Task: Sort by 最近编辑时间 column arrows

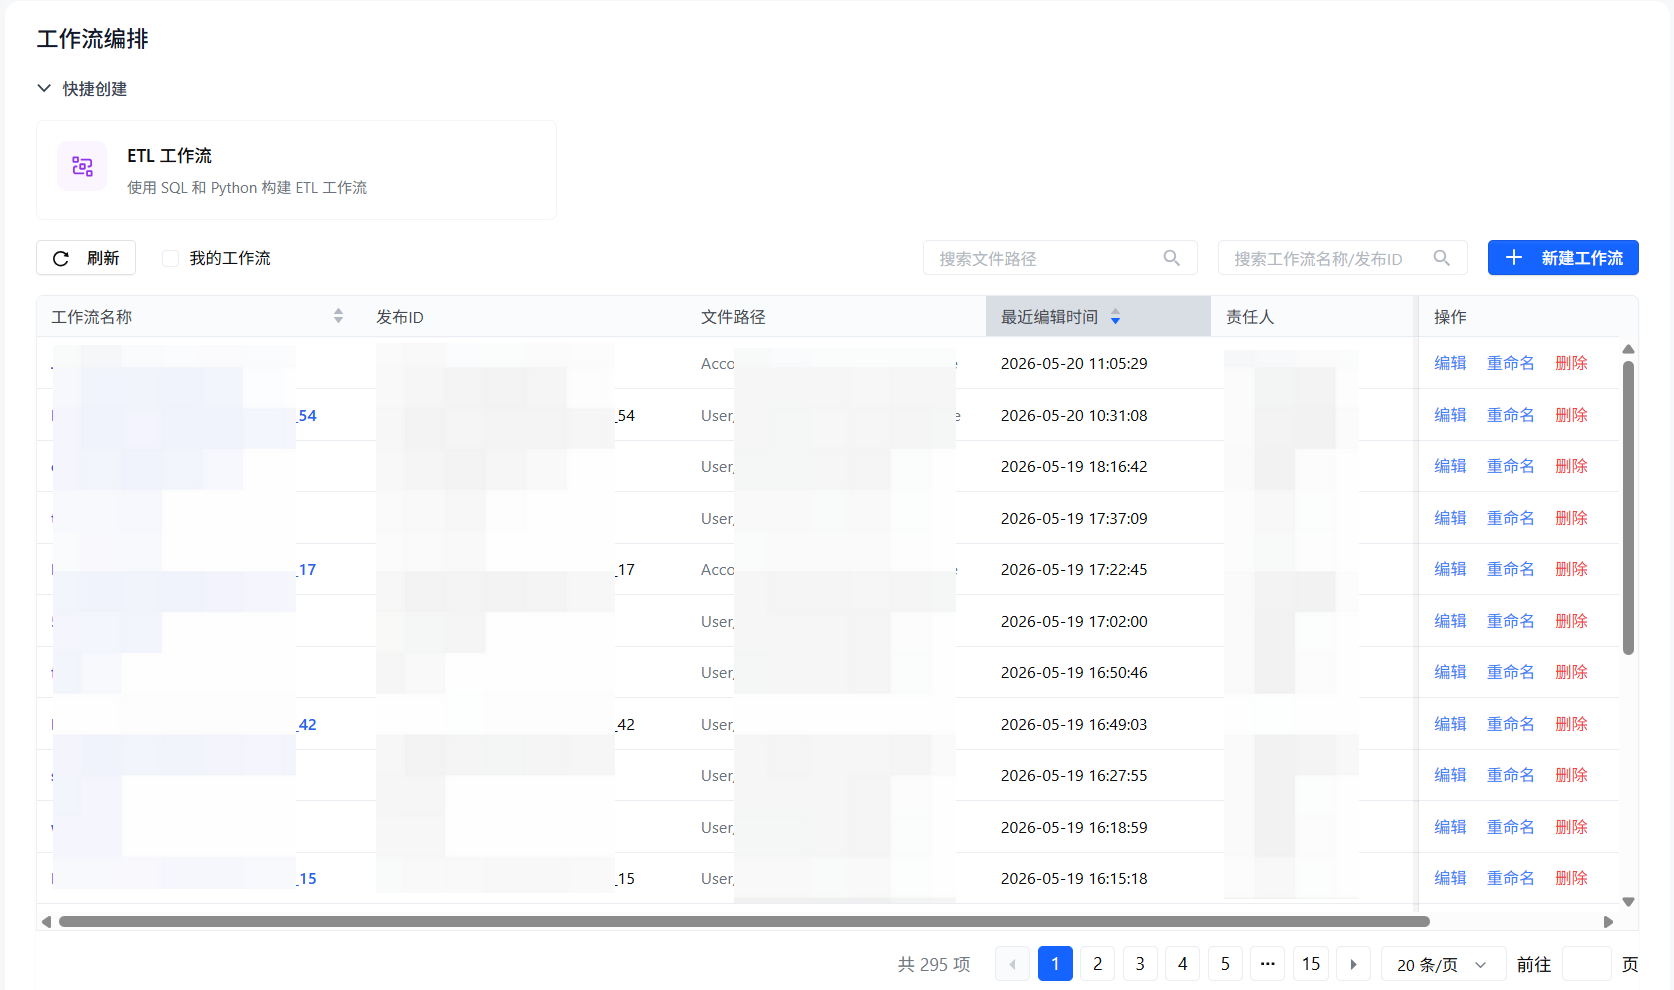Action: (1115, 317)
